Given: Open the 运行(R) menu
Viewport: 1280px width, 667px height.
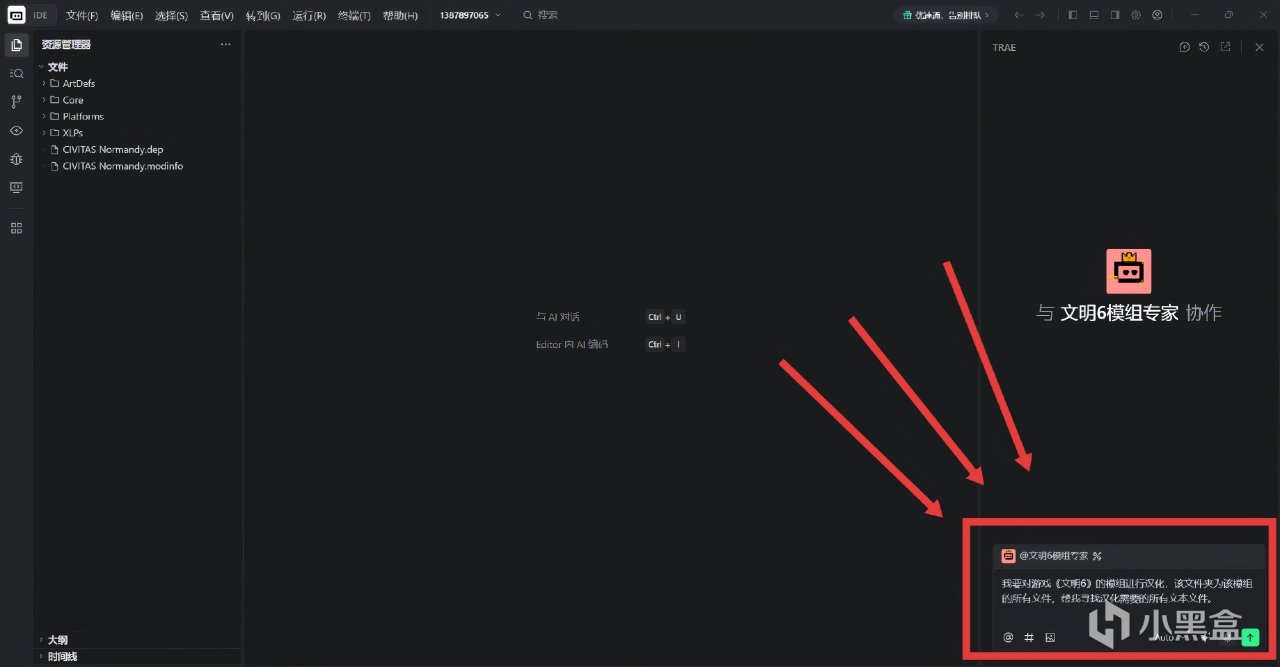Looking at the screenshot, I should (309, 15).
